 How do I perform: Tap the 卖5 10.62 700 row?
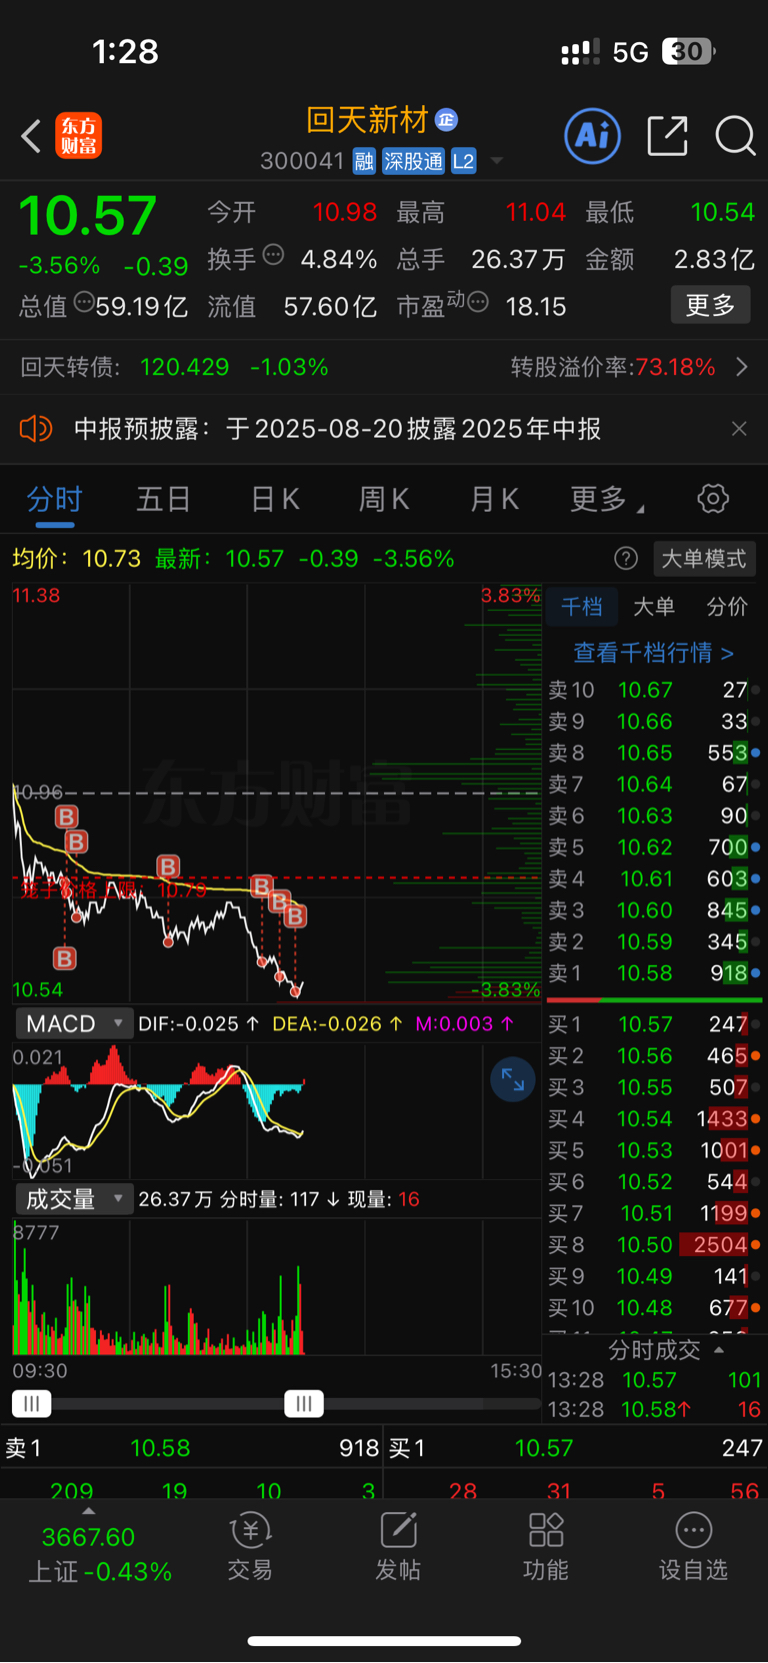point(655,847)
